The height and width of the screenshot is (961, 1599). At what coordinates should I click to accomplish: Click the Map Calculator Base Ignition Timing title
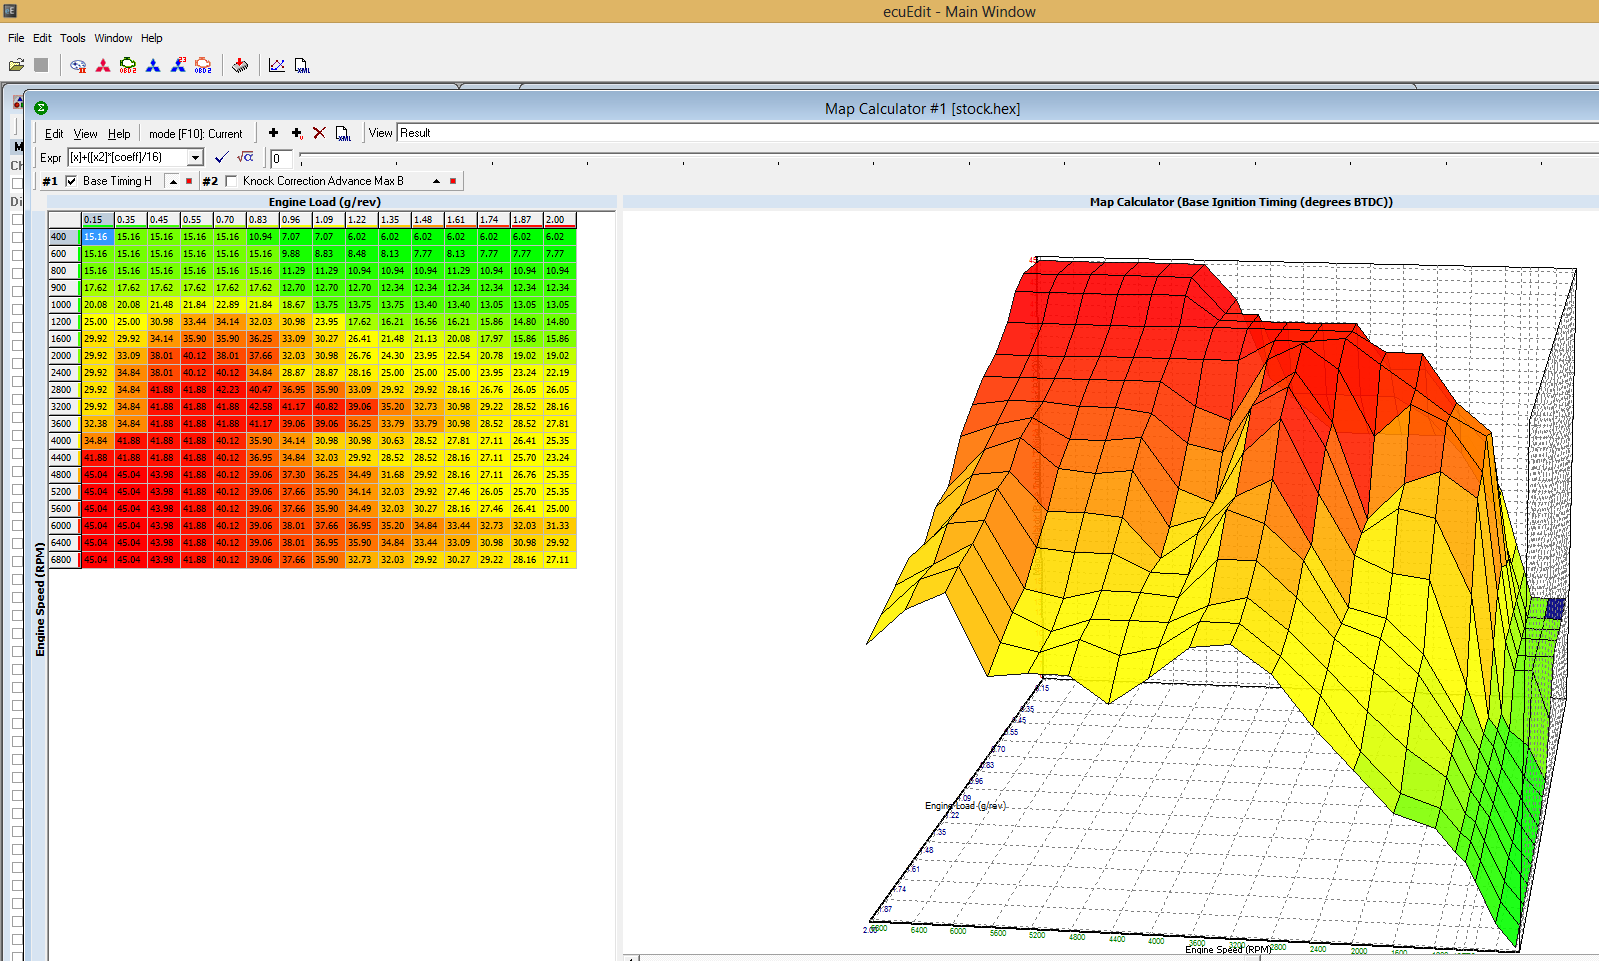click(1241, 202)
